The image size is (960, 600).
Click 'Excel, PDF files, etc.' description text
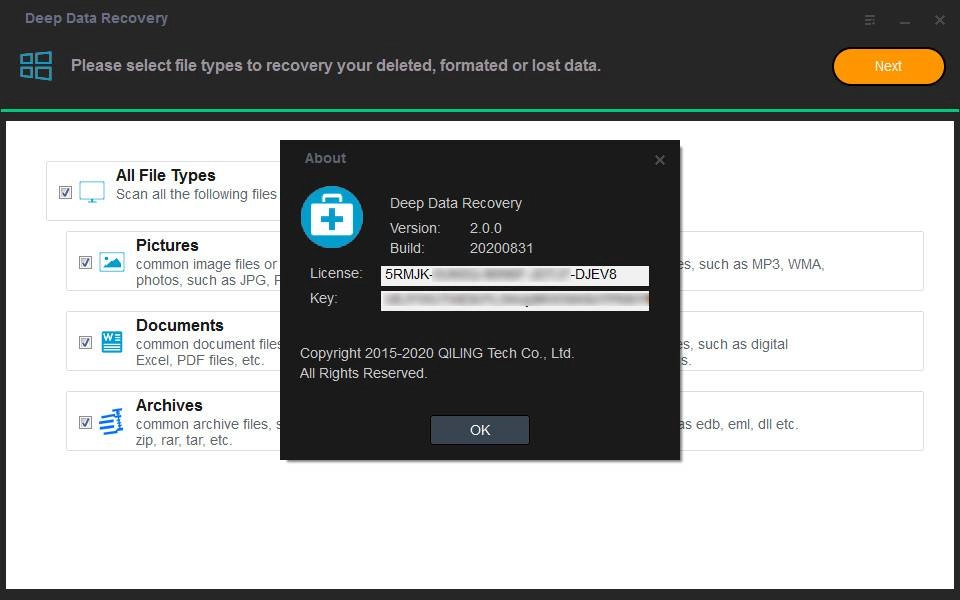[x=200, y=361]
